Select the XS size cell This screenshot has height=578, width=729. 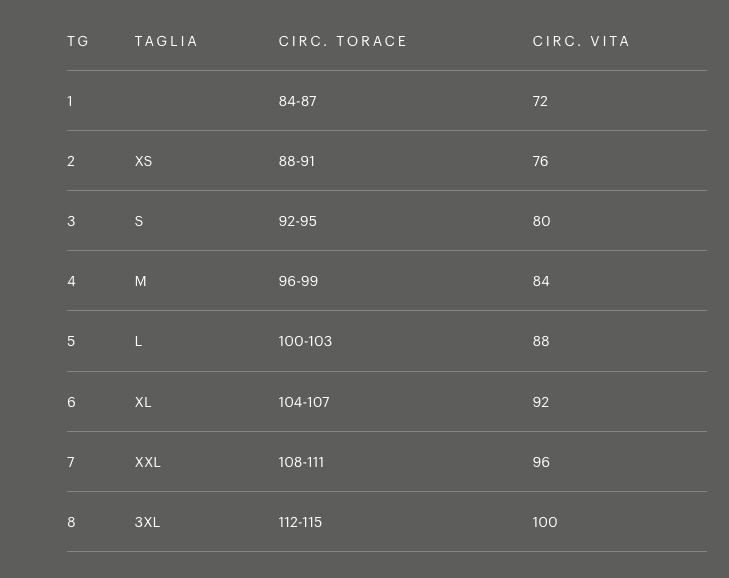pos(143,161)
